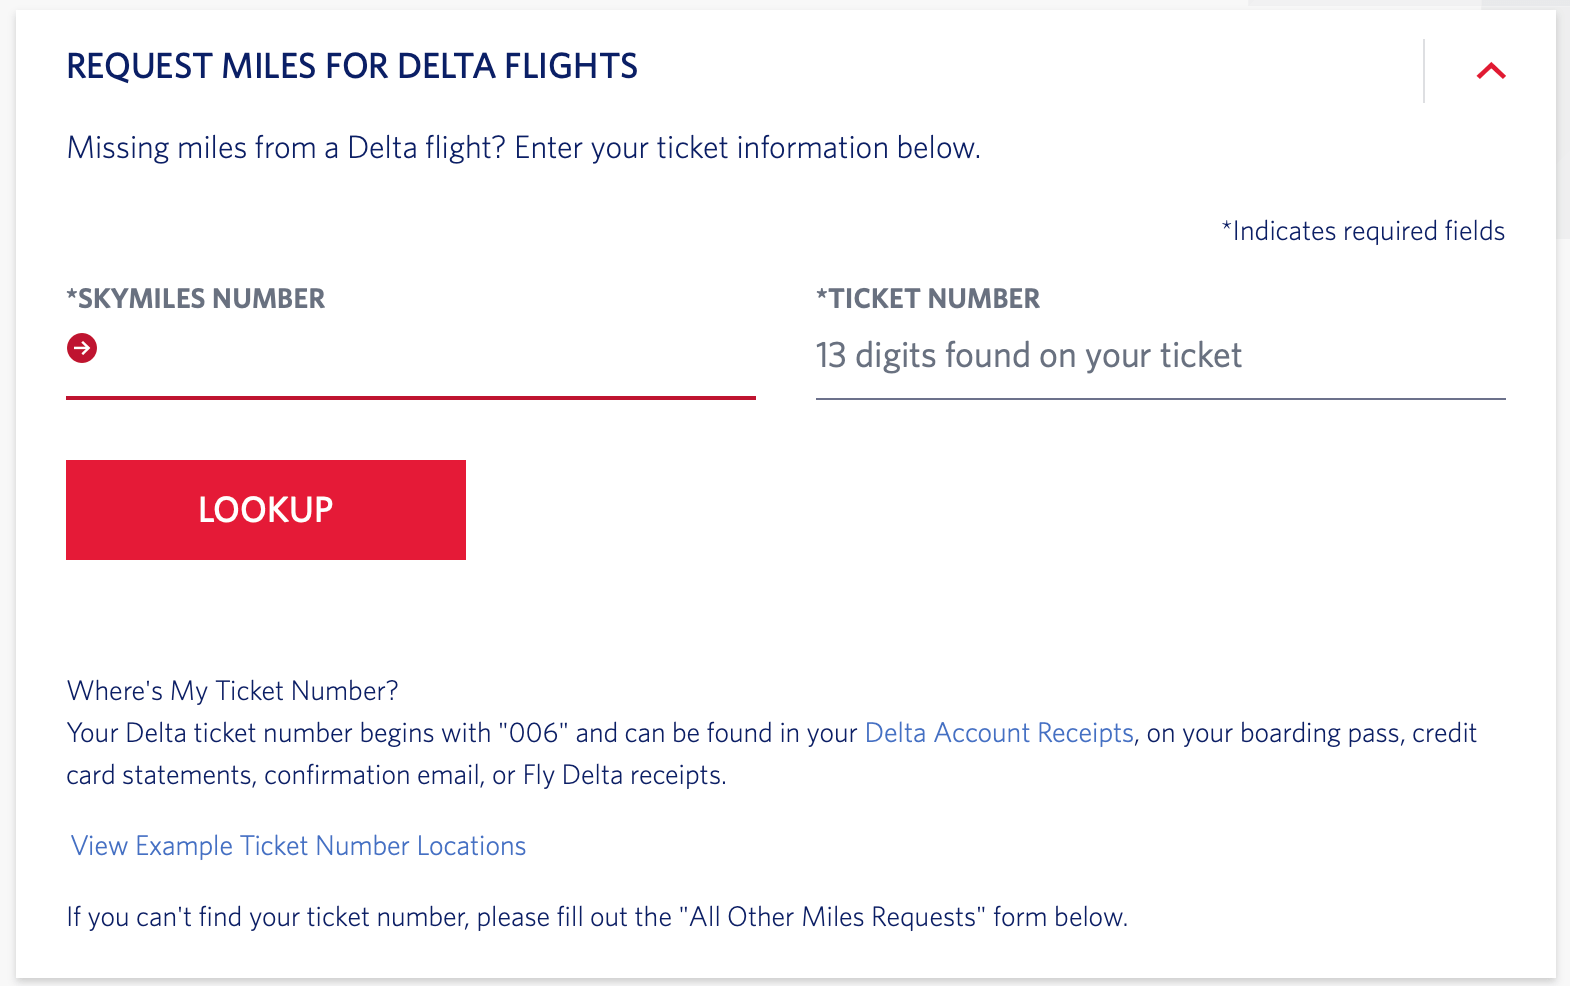Click the "006" ticket number prefix text
The height and width of the screenshot is (986, 1570).
tap(533, 733)
